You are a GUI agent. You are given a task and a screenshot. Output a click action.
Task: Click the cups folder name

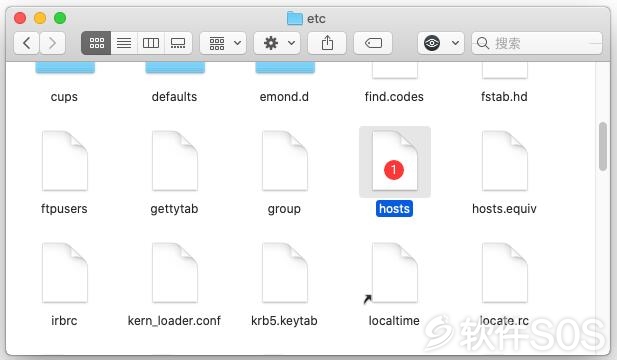(64, 97)
